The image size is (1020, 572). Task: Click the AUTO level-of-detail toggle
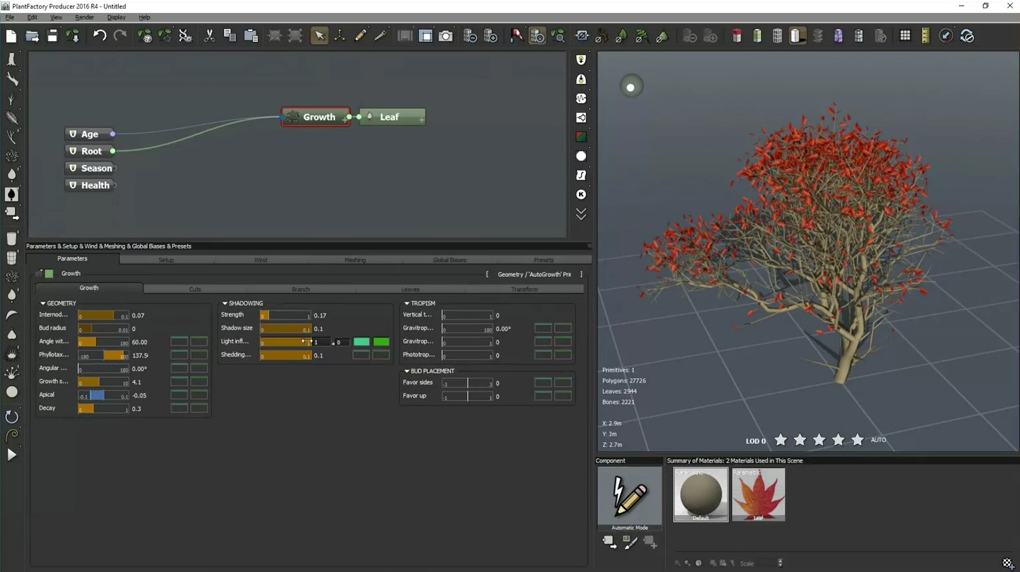[878, 440]
